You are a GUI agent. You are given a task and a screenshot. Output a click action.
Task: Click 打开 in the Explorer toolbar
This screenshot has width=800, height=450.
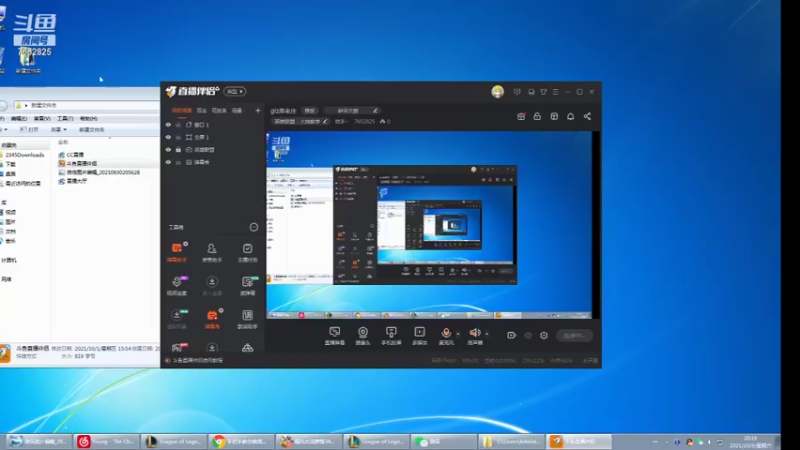tap(29, 130)
